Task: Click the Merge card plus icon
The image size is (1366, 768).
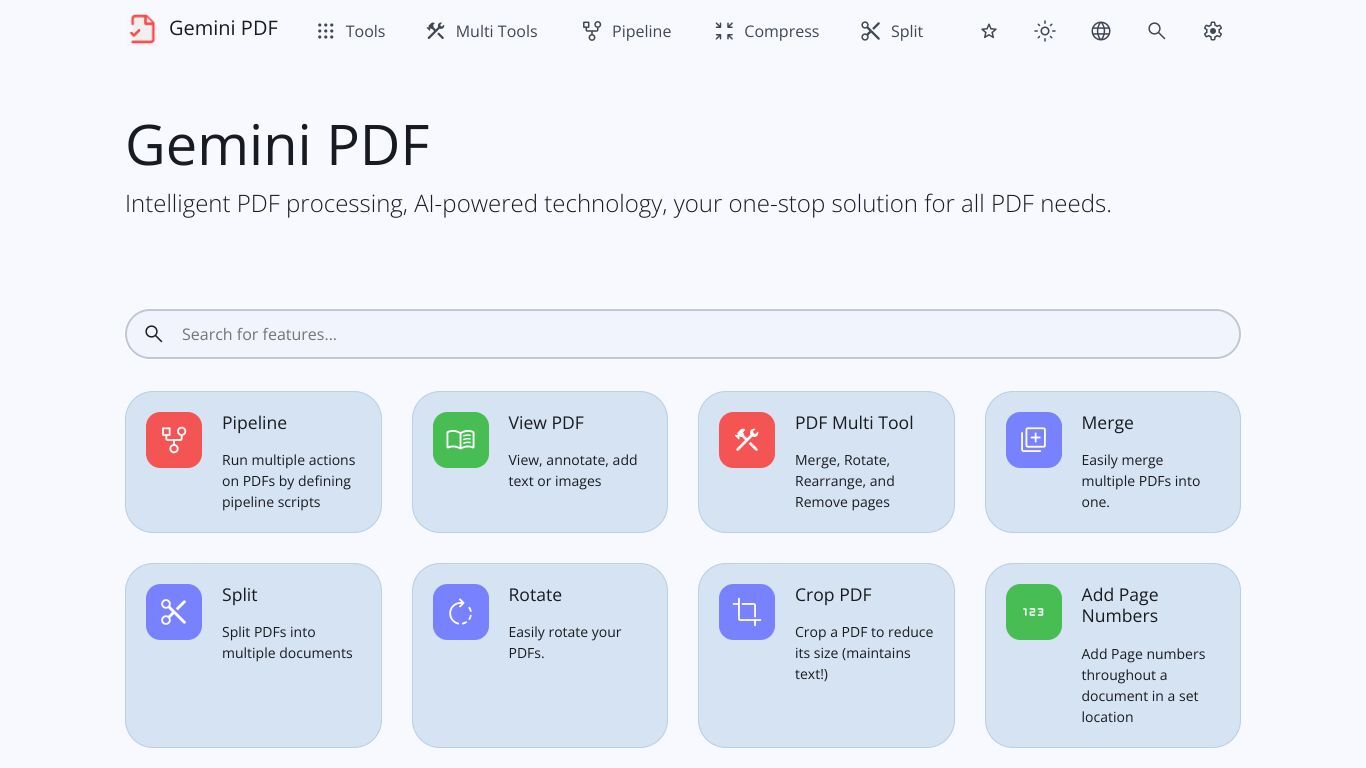Action: tap(1034, 440)
